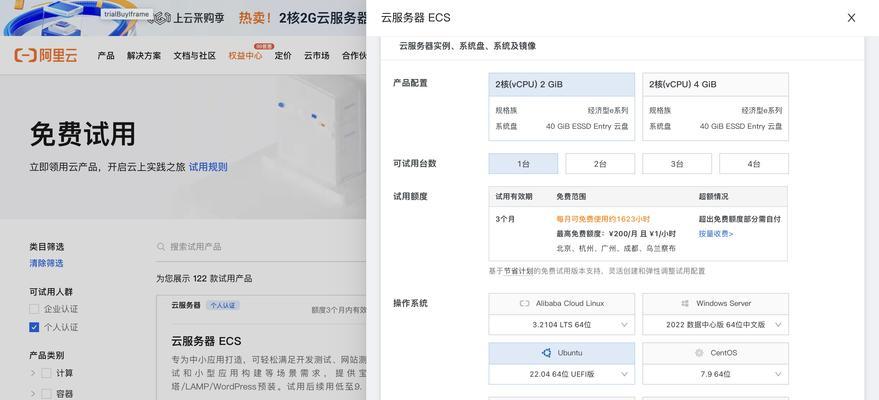This screenshot has height=400, width=879.
Task: Check the 企业认证 checkbox
Action: click(x=34, y=309)
